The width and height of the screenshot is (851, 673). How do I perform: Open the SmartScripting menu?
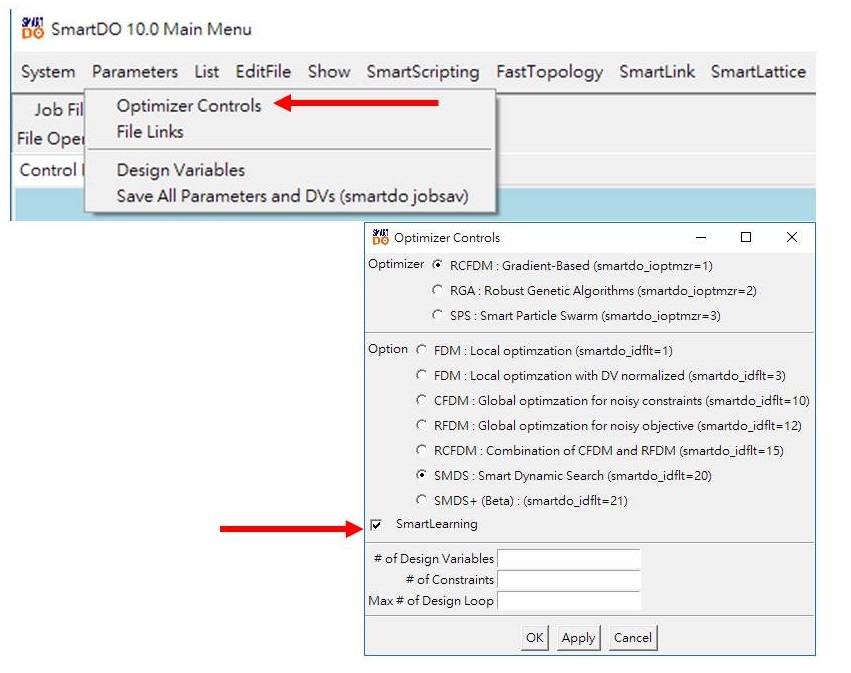tap(422, 72)
